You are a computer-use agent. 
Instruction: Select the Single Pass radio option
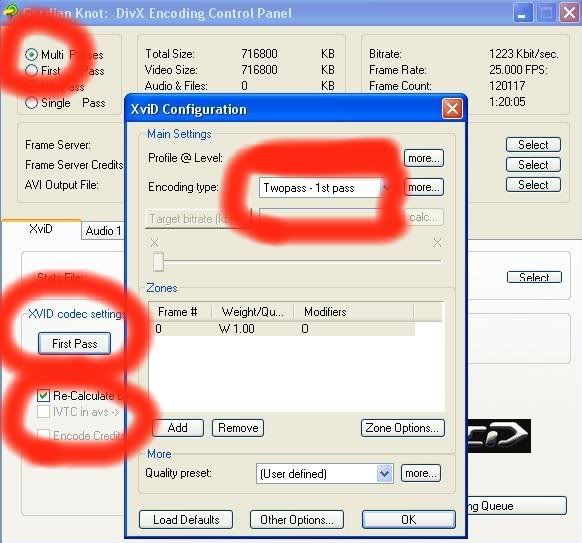tap(32, 103)
